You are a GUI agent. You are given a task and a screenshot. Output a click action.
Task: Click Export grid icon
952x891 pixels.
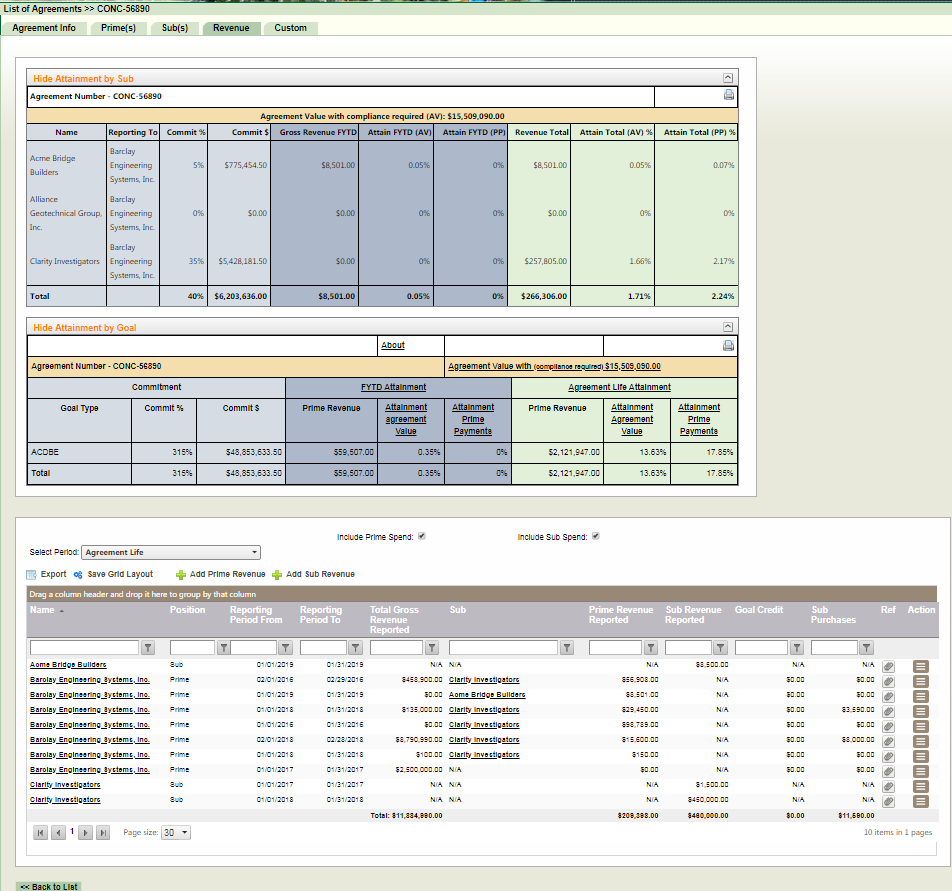click(x=31, y=574)
